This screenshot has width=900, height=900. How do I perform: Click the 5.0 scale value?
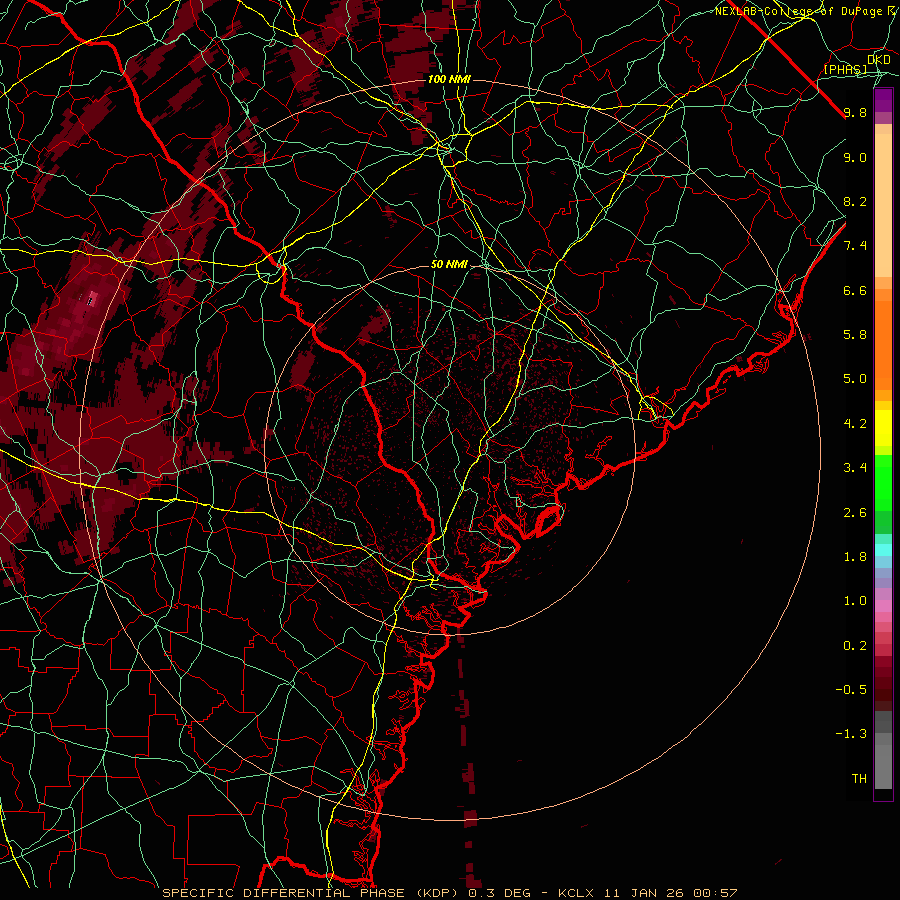coord(855,379)
